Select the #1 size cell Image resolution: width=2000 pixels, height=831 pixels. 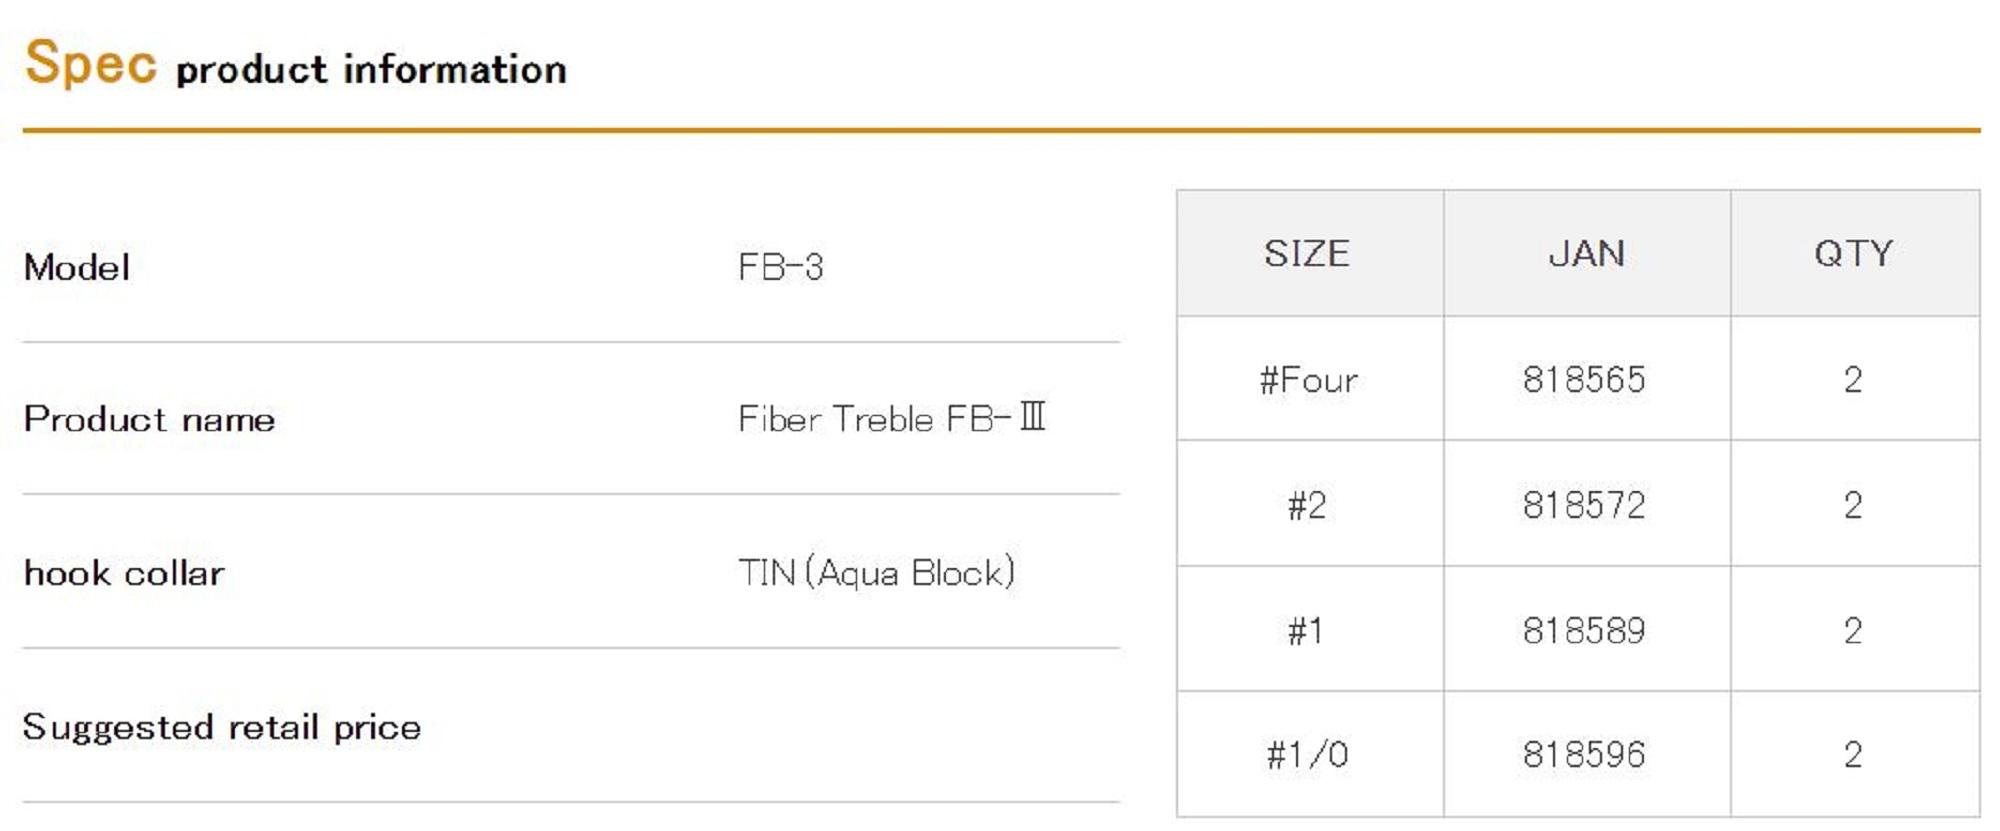pos(1306,631)
